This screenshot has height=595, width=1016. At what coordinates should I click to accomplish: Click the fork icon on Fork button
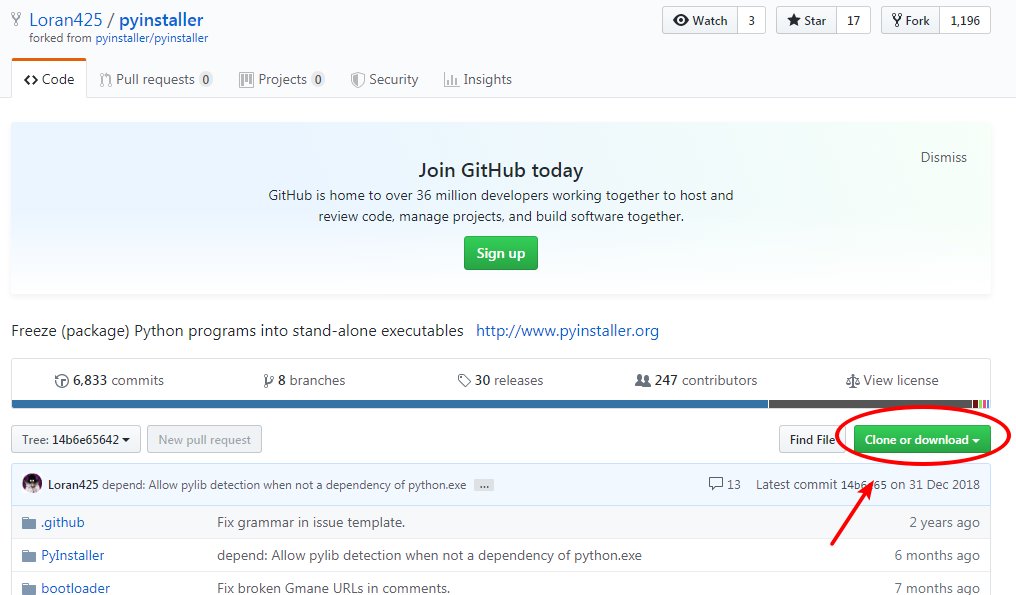[897, 20]
